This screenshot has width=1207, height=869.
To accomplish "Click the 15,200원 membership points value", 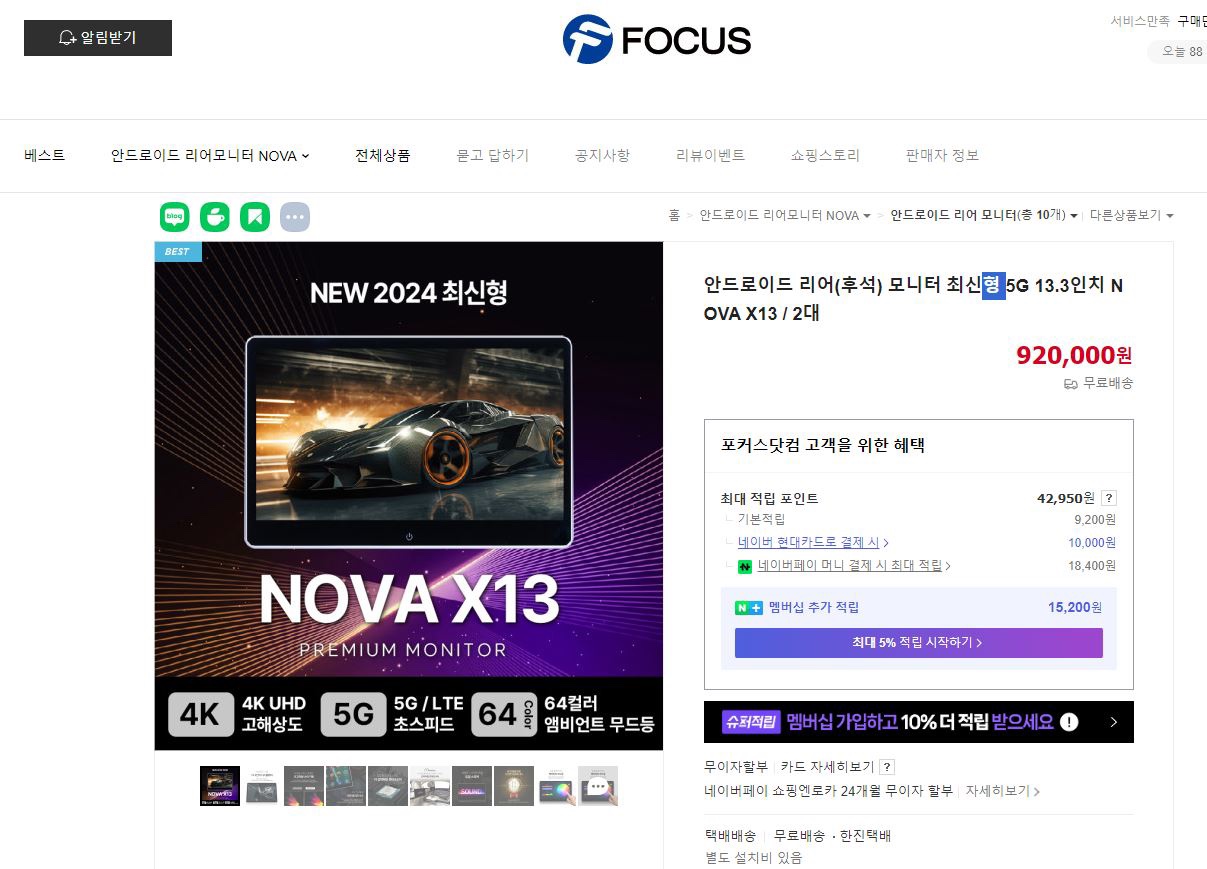I will [x=1075, y=607].
